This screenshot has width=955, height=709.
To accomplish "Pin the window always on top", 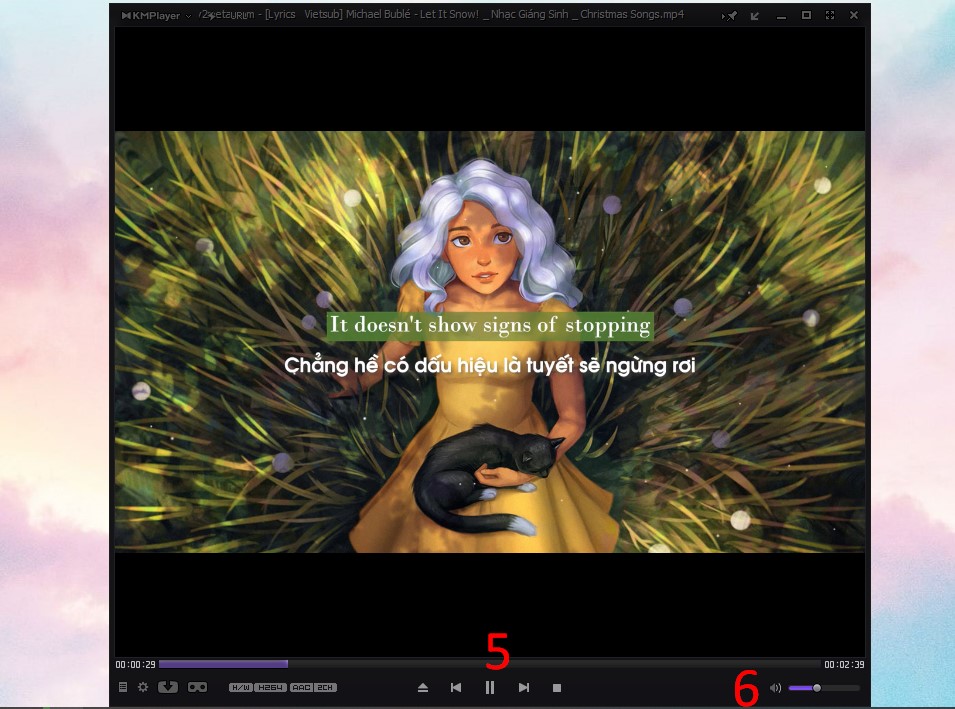I will [732, 16].
